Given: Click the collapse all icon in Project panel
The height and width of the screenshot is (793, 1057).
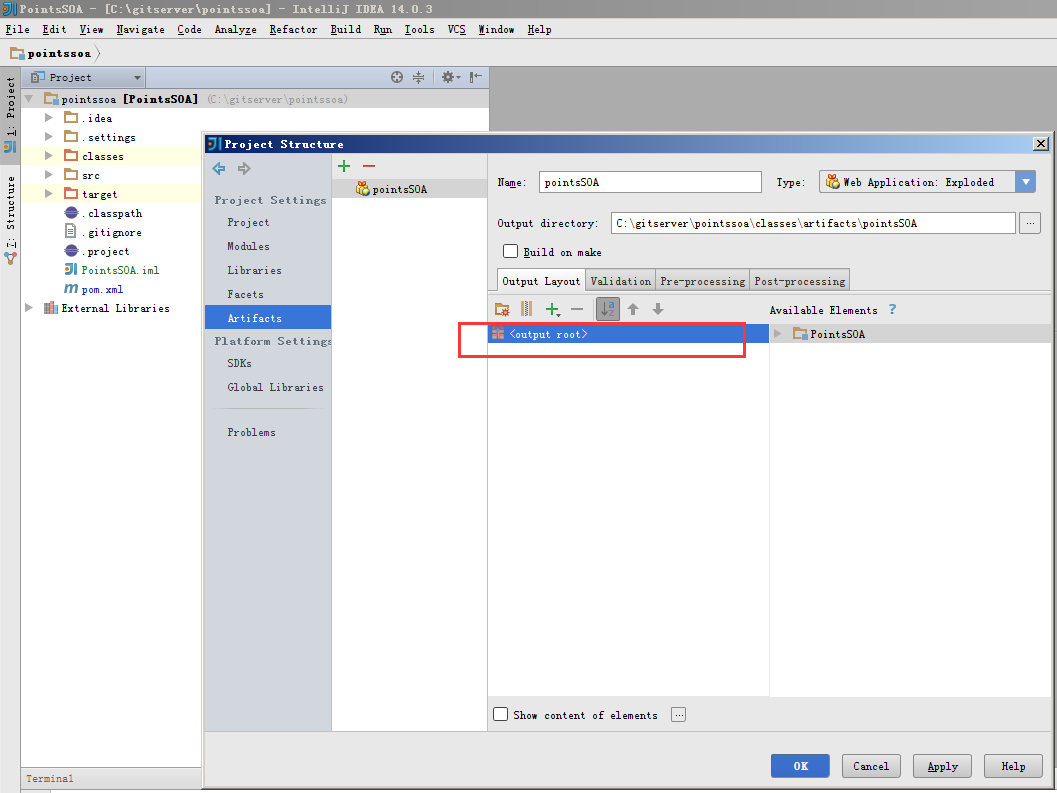Looking at the screenshot, I should 419,78.
